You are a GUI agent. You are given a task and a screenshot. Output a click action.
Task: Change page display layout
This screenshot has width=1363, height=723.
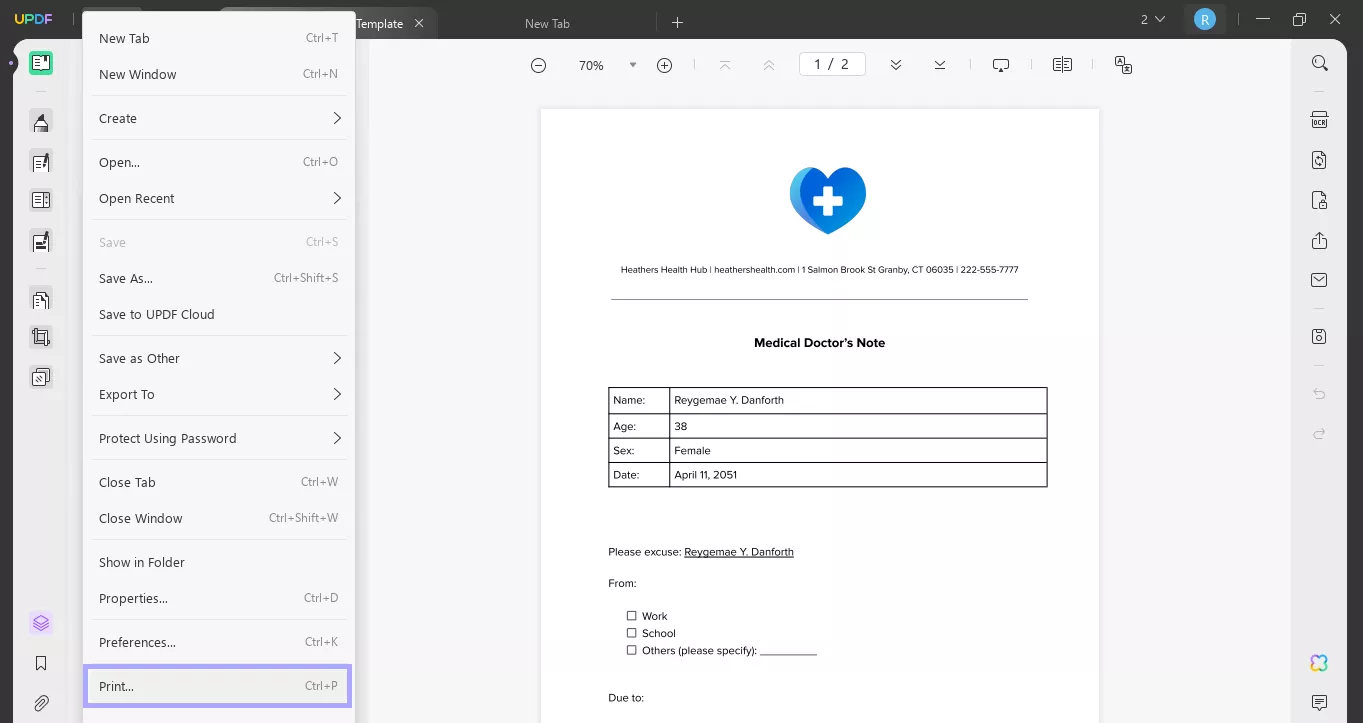pos(1062,65)
